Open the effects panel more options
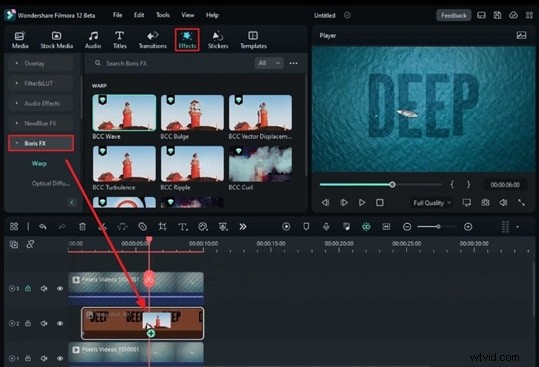Viewport: 539px width, 367px height. point(293,63)
